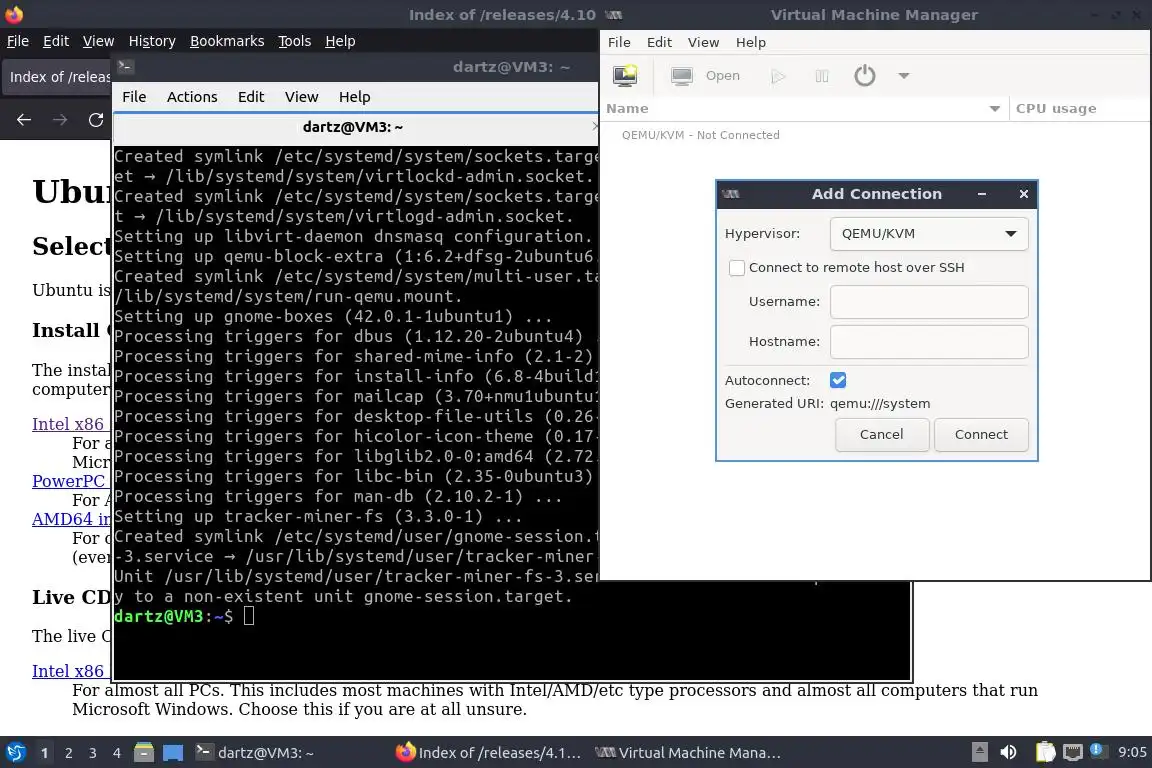Click the update notification tray icon
The image size is (1152, 768).
point(1097,750)
